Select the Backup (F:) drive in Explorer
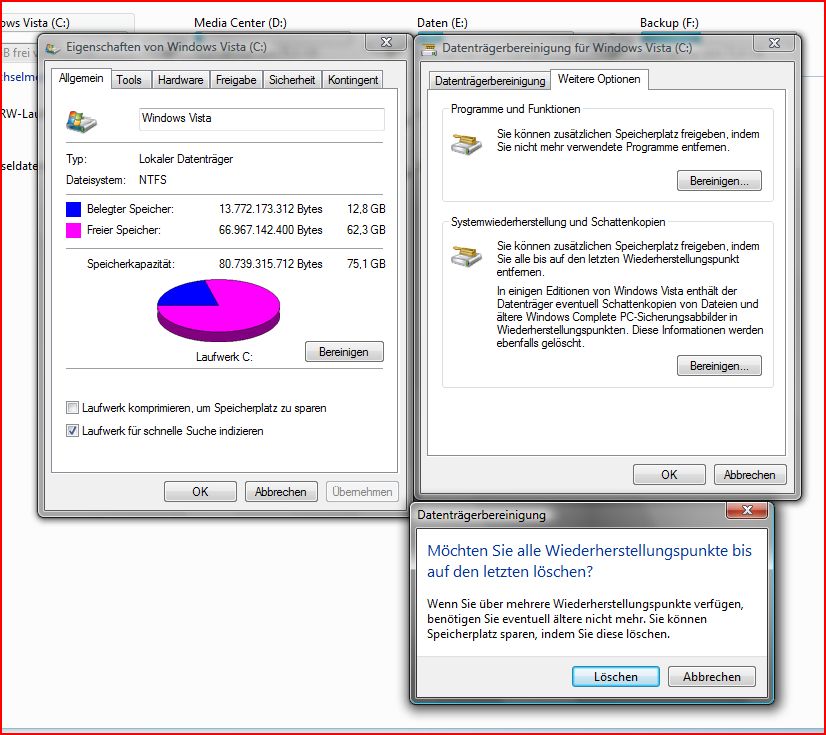Viewport: 826px width, 735px height. tap(670, 23)
